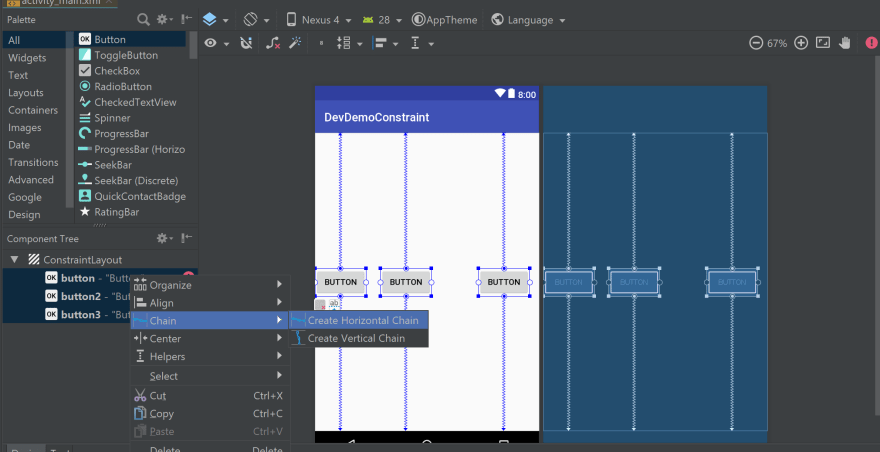The image size is (880, 452).
Task: Select the Transitions palette category
Action: tap(34, 162)
